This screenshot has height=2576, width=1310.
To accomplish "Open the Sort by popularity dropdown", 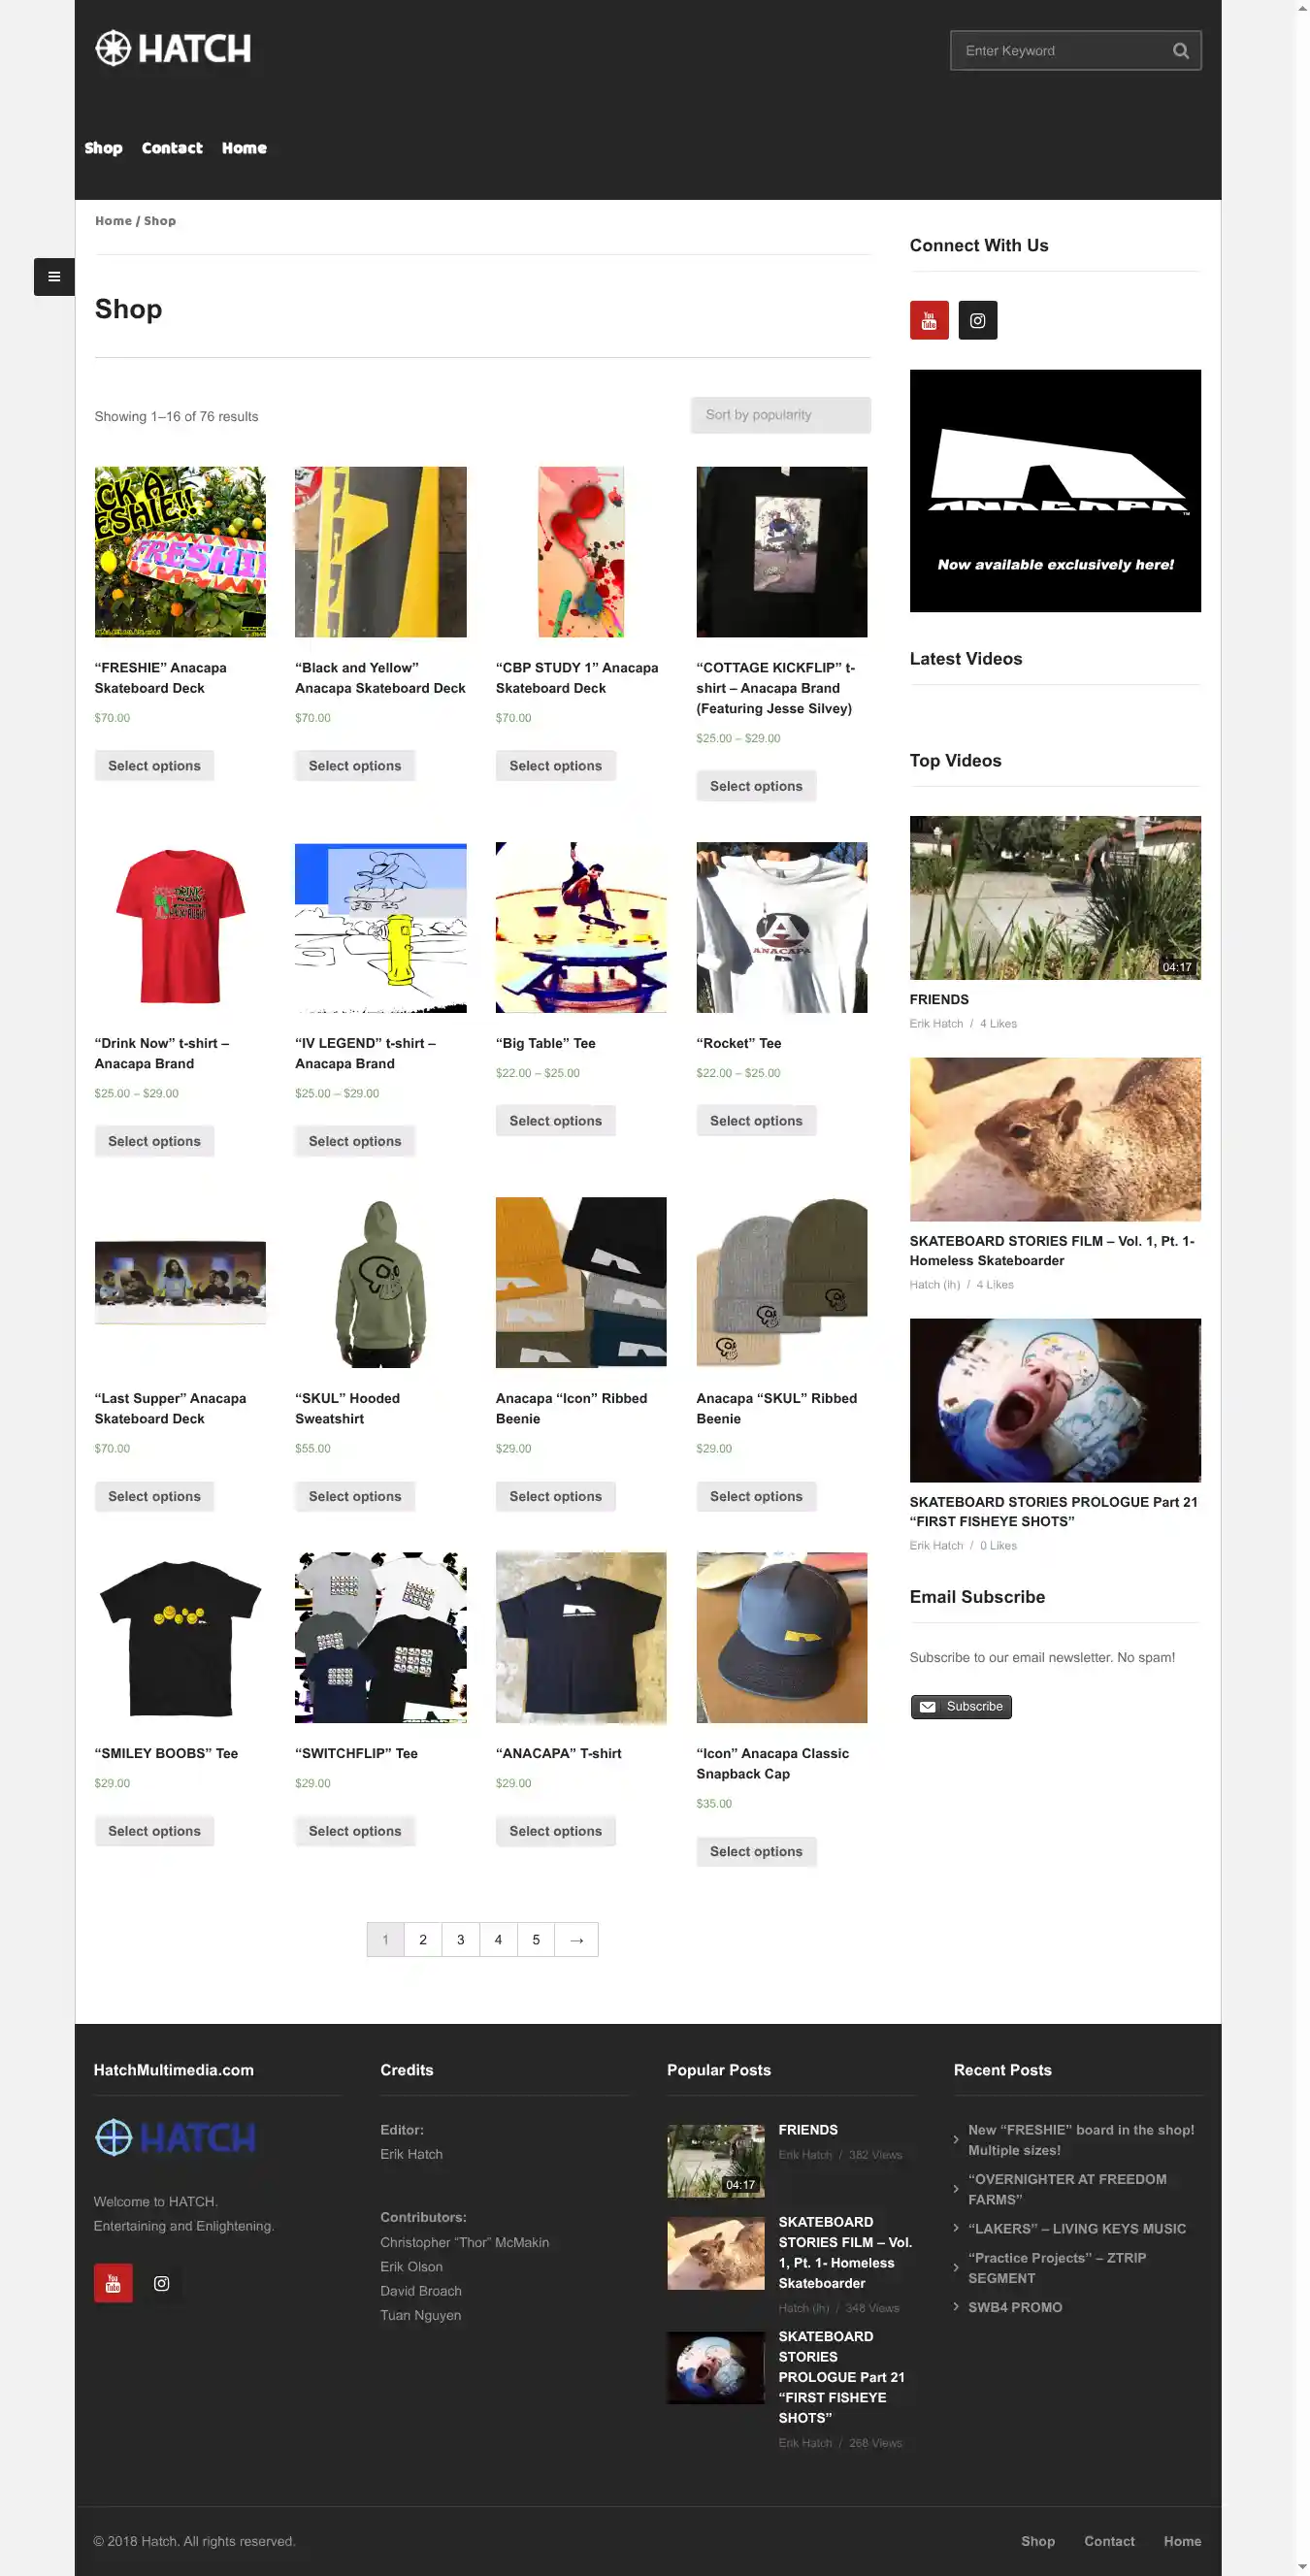I will tap(780, 415).
